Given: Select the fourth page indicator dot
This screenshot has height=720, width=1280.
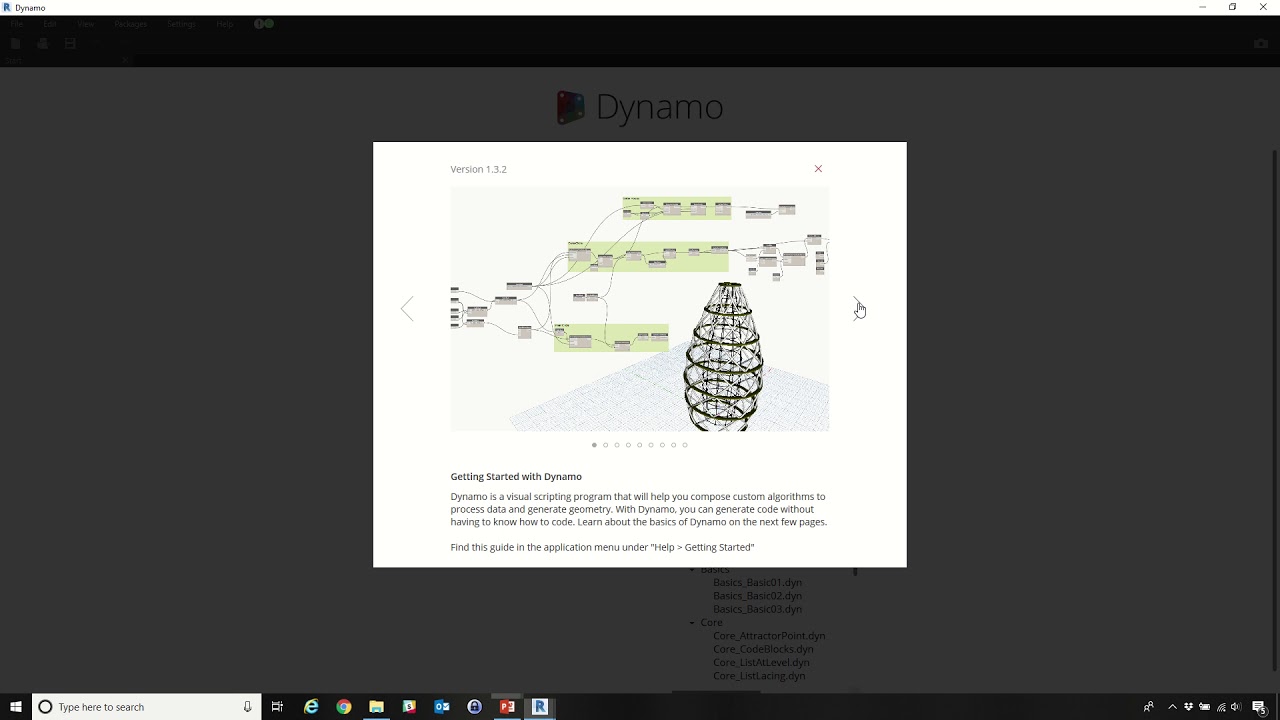Looking at the screenshot, I should (628, 445).
